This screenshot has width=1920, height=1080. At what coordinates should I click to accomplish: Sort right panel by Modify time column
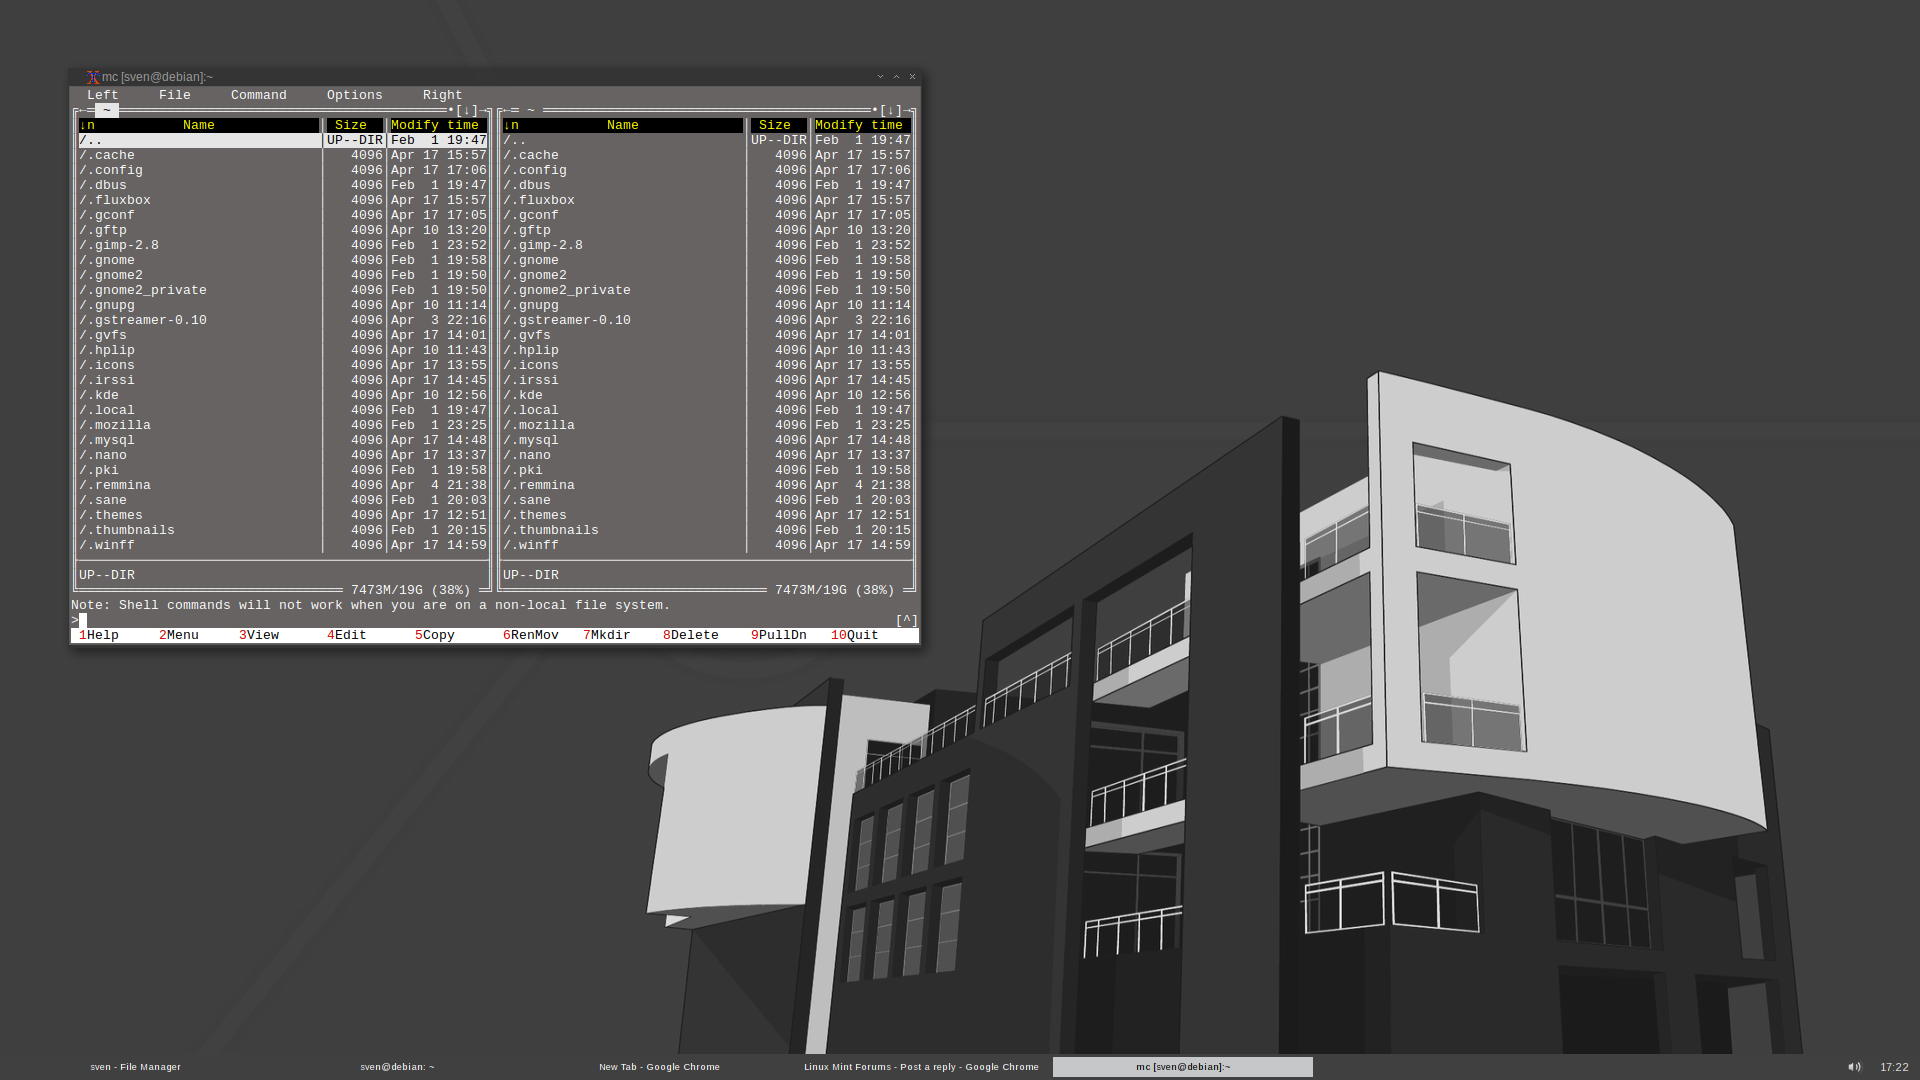[859, 125]
